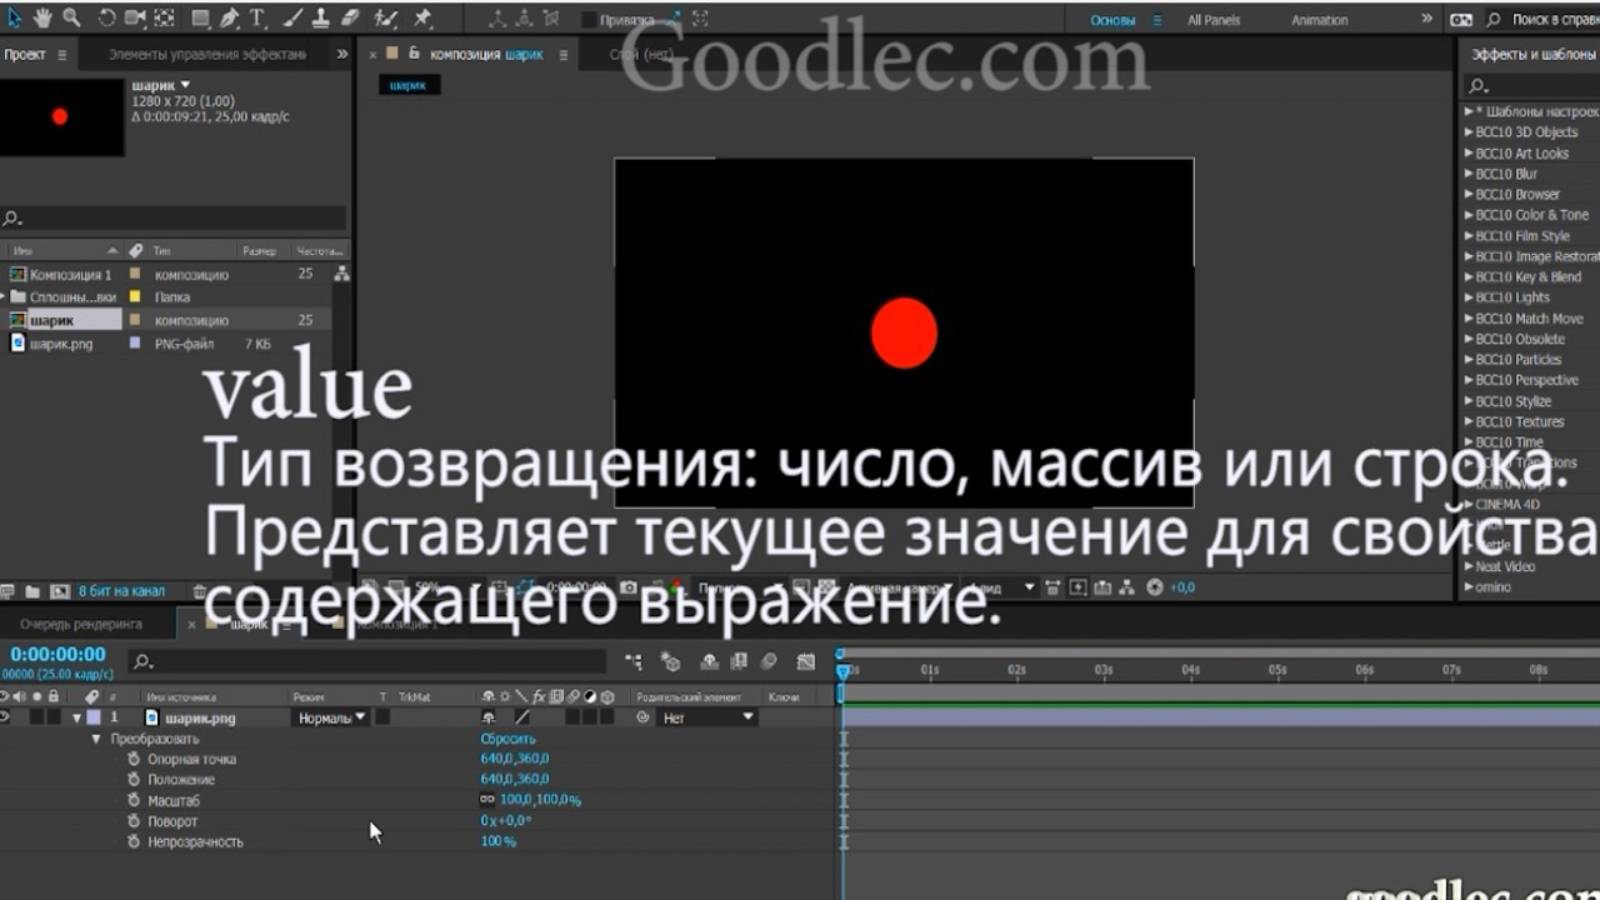The height and width of the screenshot is (900, 1600).
Task: Select Композиция 1 in project list
Action: [71, 274]
